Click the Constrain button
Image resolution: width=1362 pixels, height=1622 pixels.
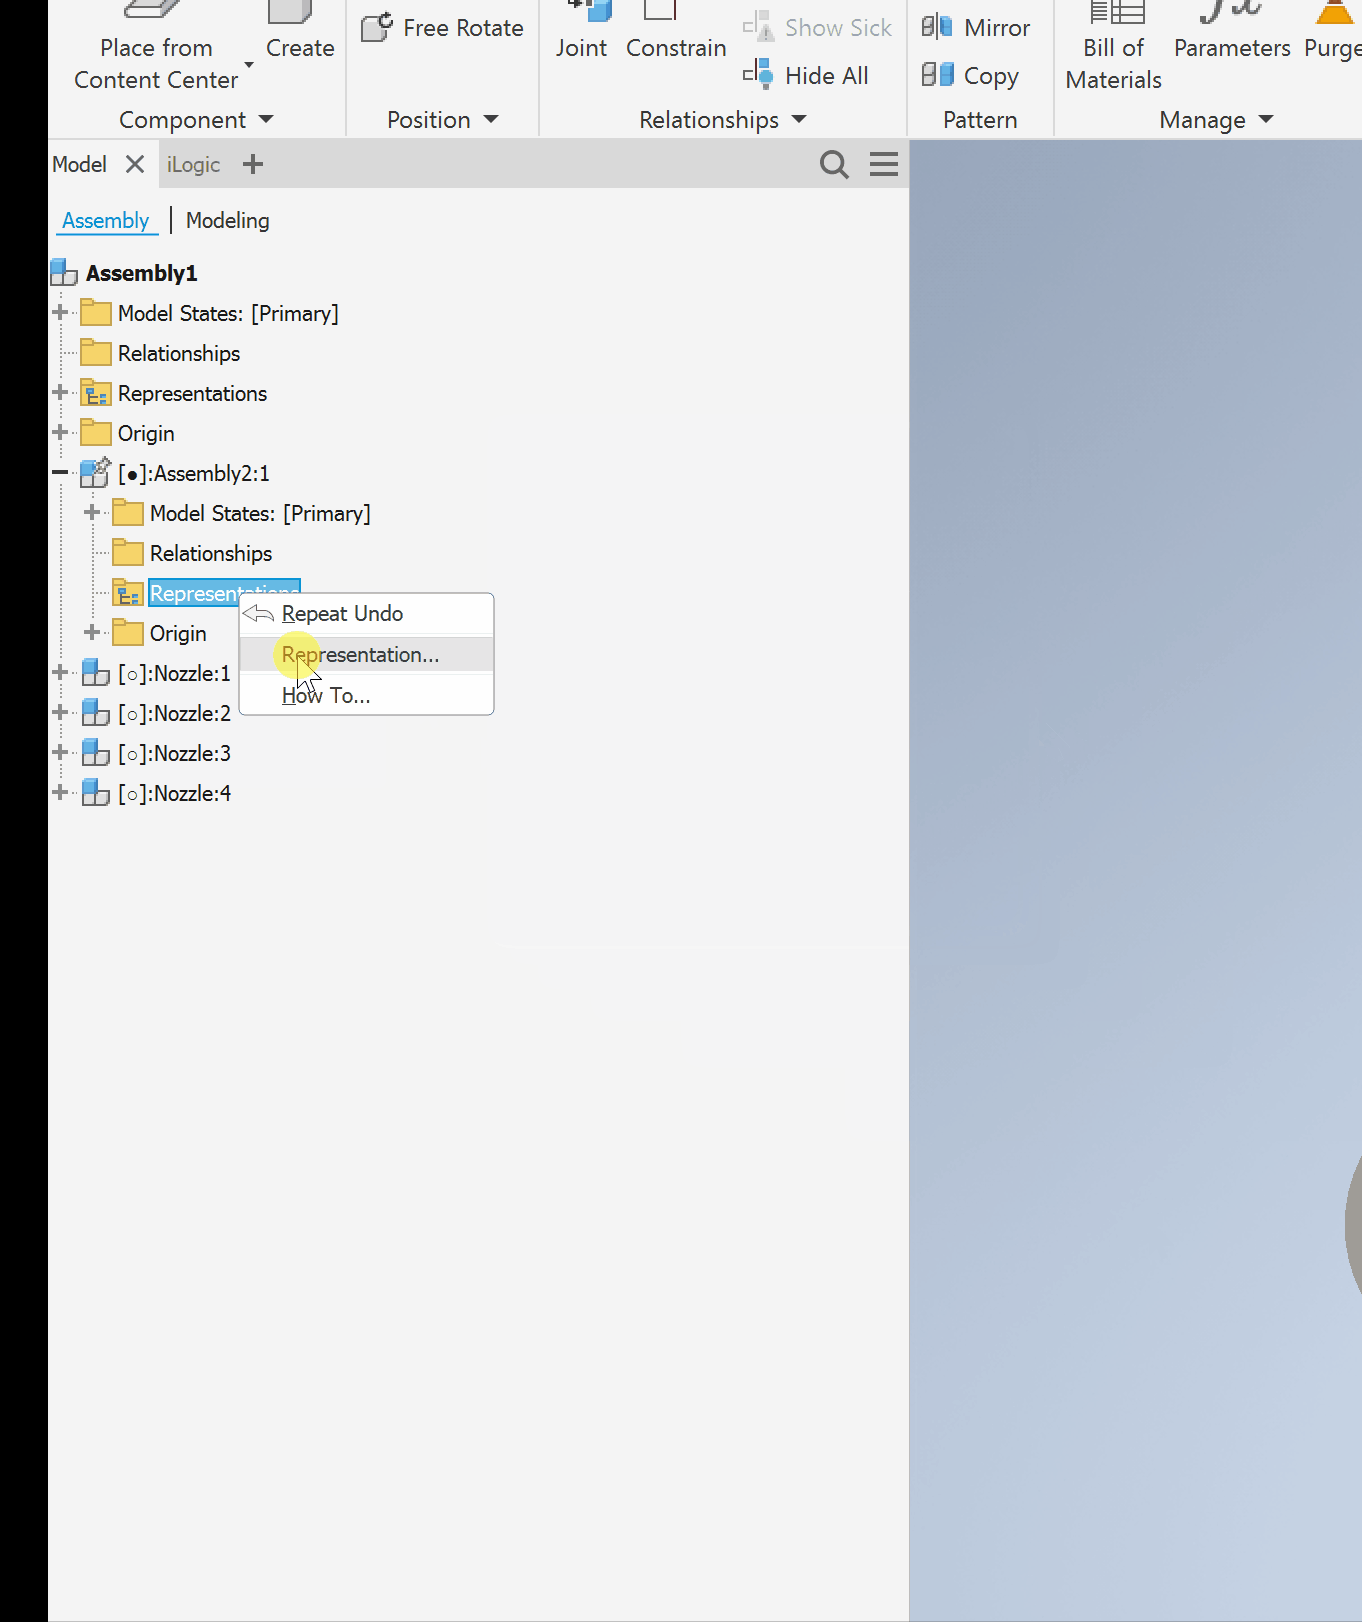(x=676, y=32)
